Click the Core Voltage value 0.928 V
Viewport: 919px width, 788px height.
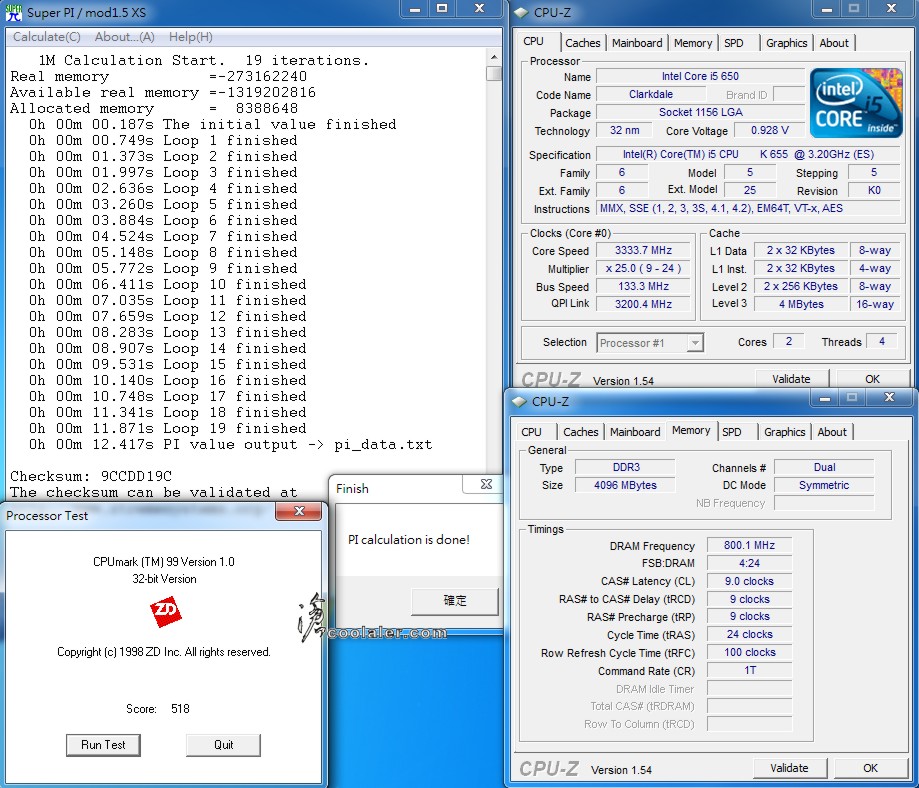pos(770,130)
